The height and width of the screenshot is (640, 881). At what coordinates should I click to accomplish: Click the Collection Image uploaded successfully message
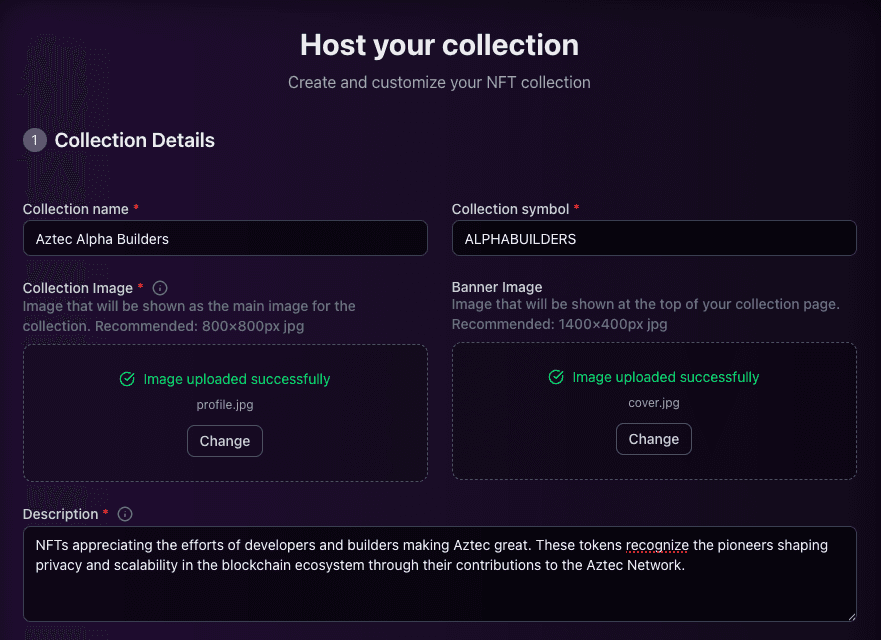(x=237, y=379)
